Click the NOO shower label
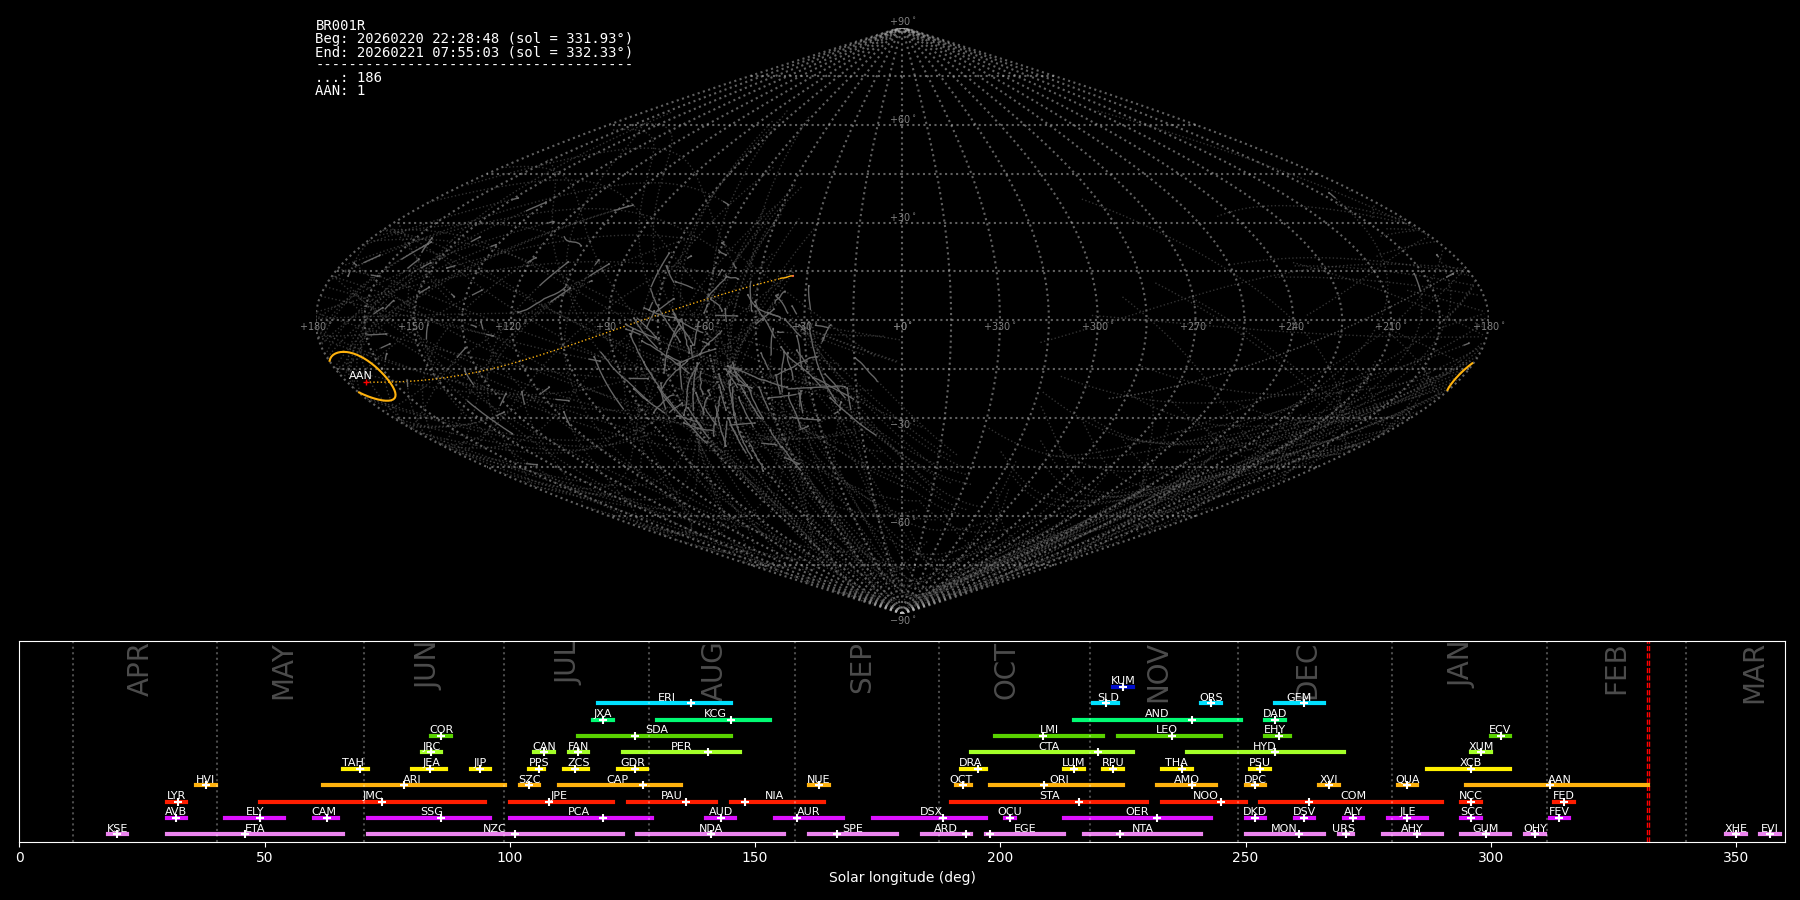The height and width of the screenshot is (900, 1800). point(1206,796)
